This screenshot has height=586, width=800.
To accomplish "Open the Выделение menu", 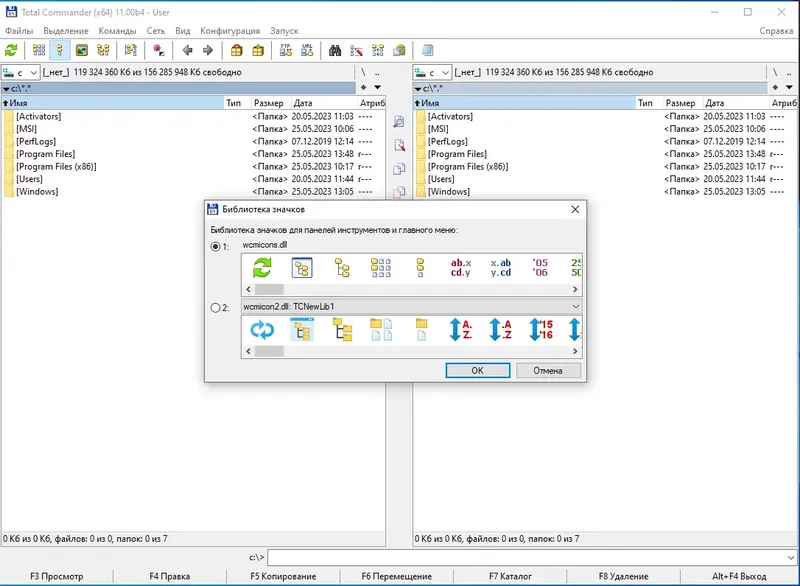I will tap(66, 31).
